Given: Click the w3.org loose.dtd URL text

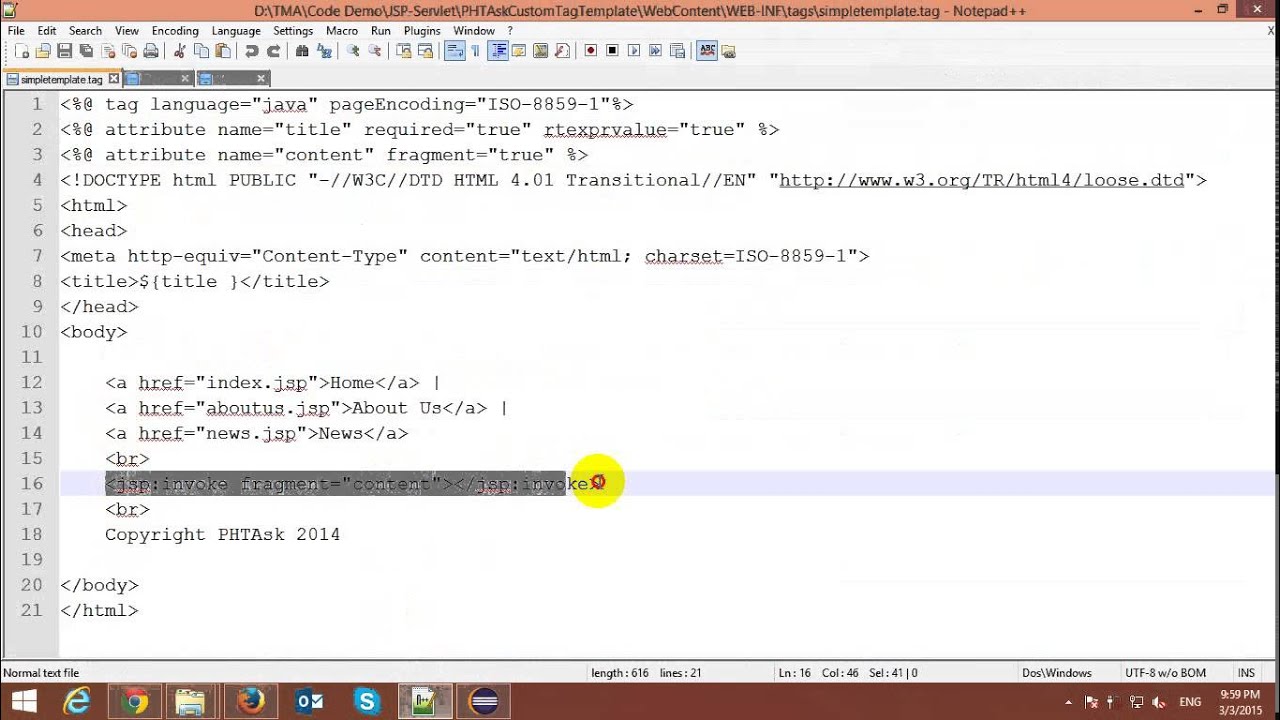Looking at the screenshot, I should coord(981,180).
